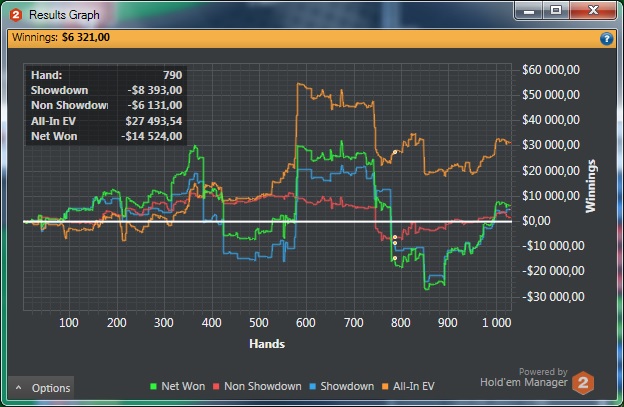
Task: Click the Net Won -$14 524,00 tooltip value
Action: (x=152, y=136)
